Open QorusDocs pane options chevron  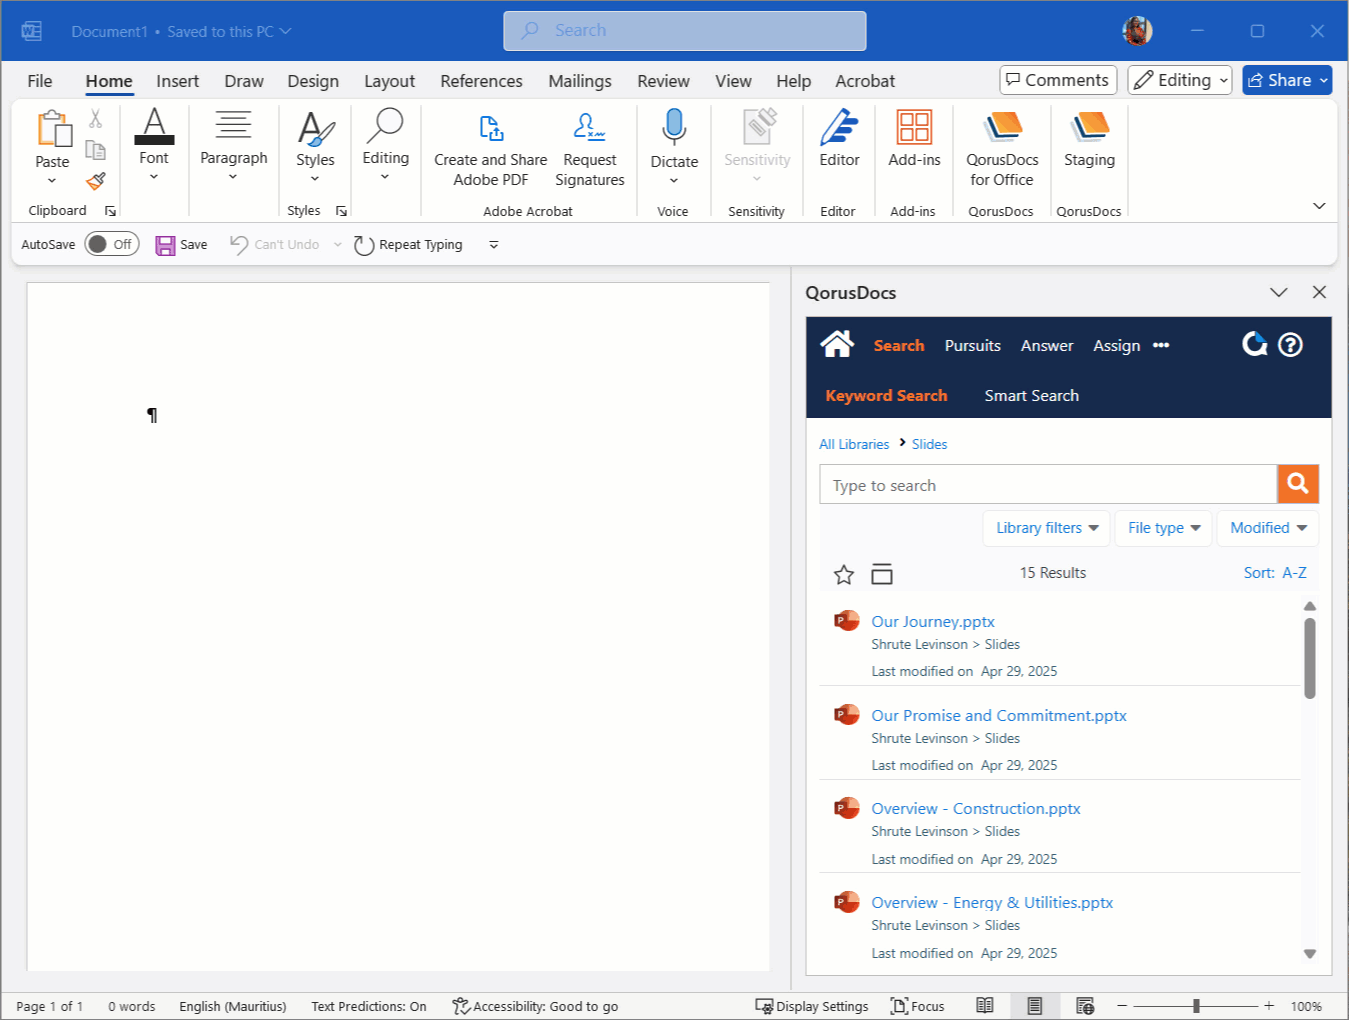coord(1279,292)
